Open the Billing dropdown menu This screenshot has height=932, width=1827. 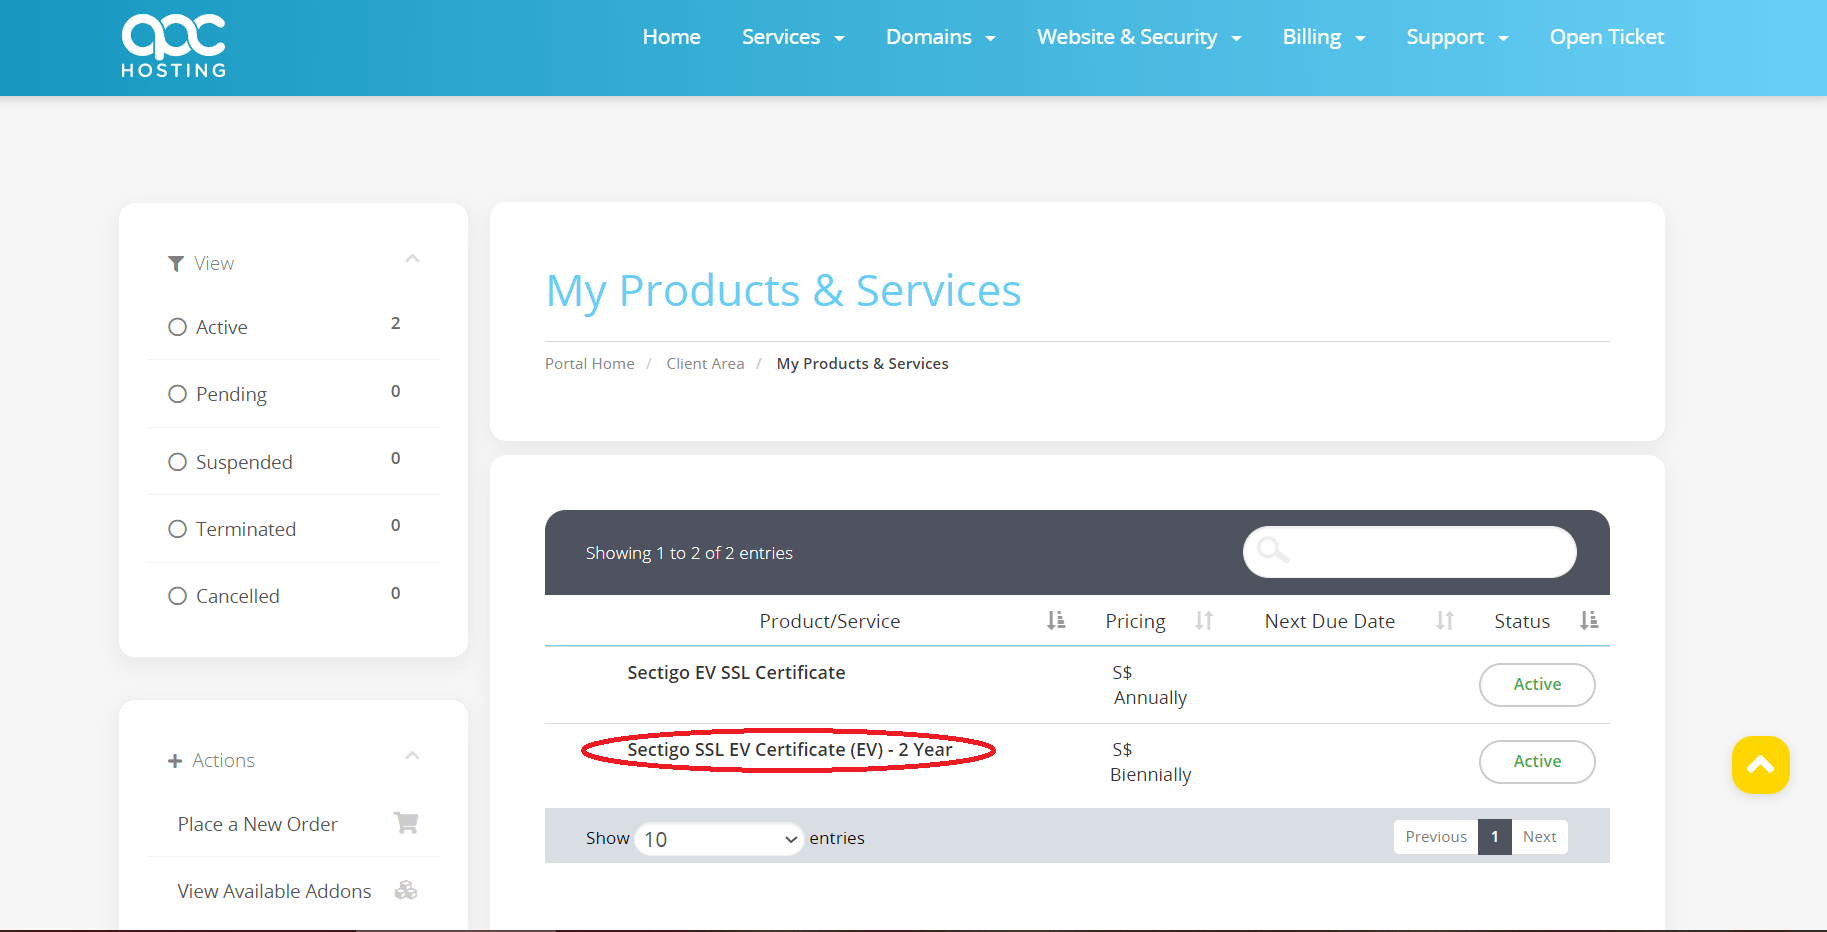pyautogui.click(x=1324, y=37)
